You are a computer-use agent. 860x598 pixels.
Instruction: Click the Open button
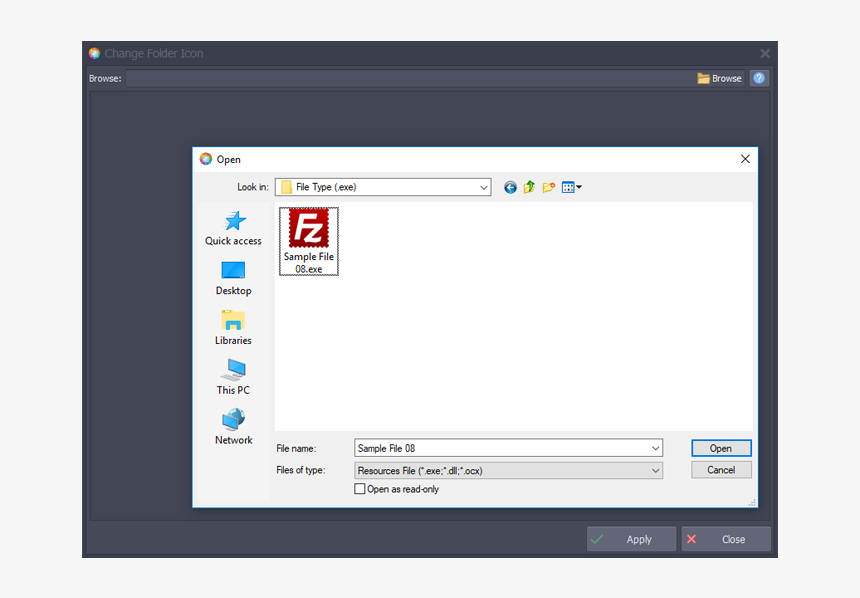[x=721, y=449]
